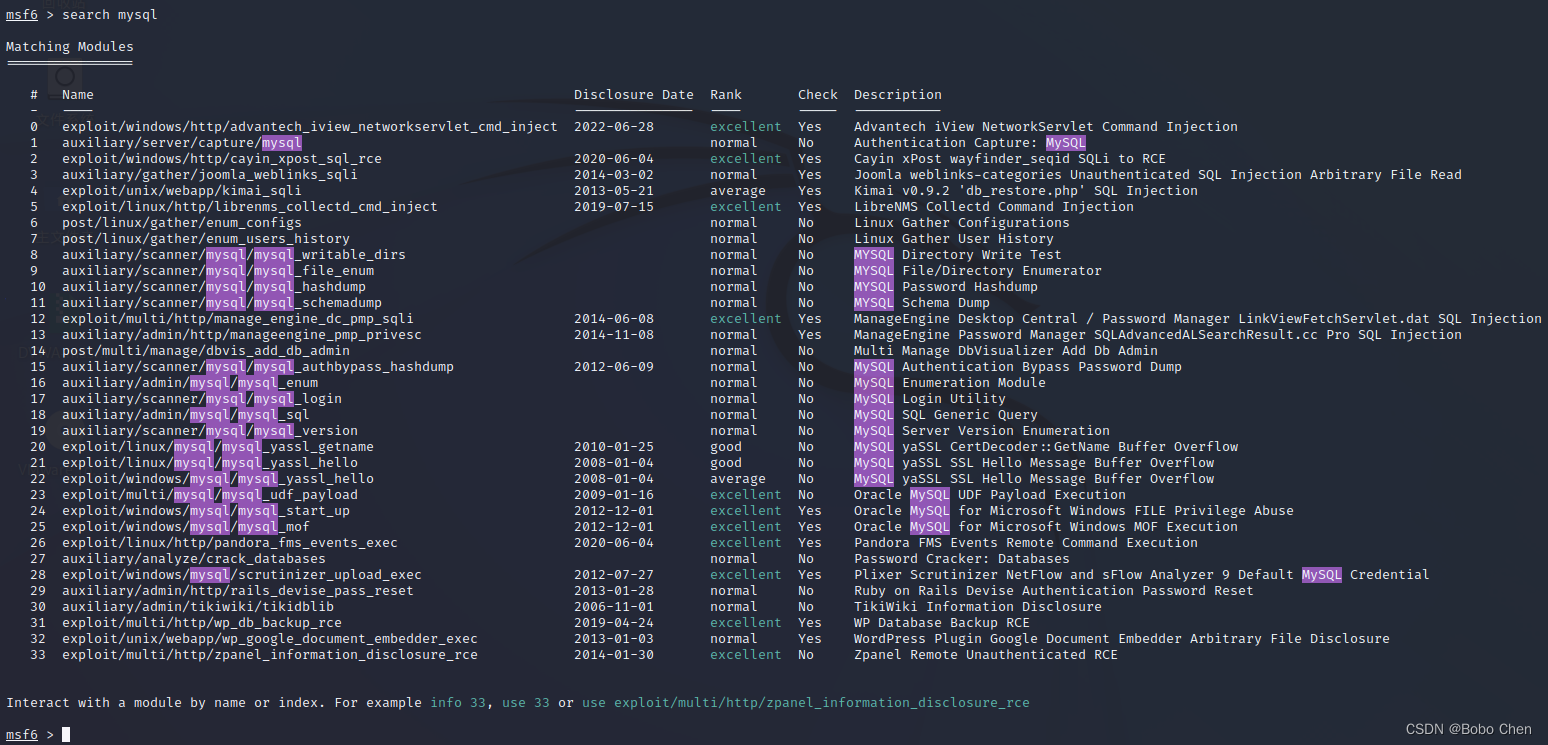Click the excellent rank label for row 0
1548x745 pixels.
coord(745,126)
